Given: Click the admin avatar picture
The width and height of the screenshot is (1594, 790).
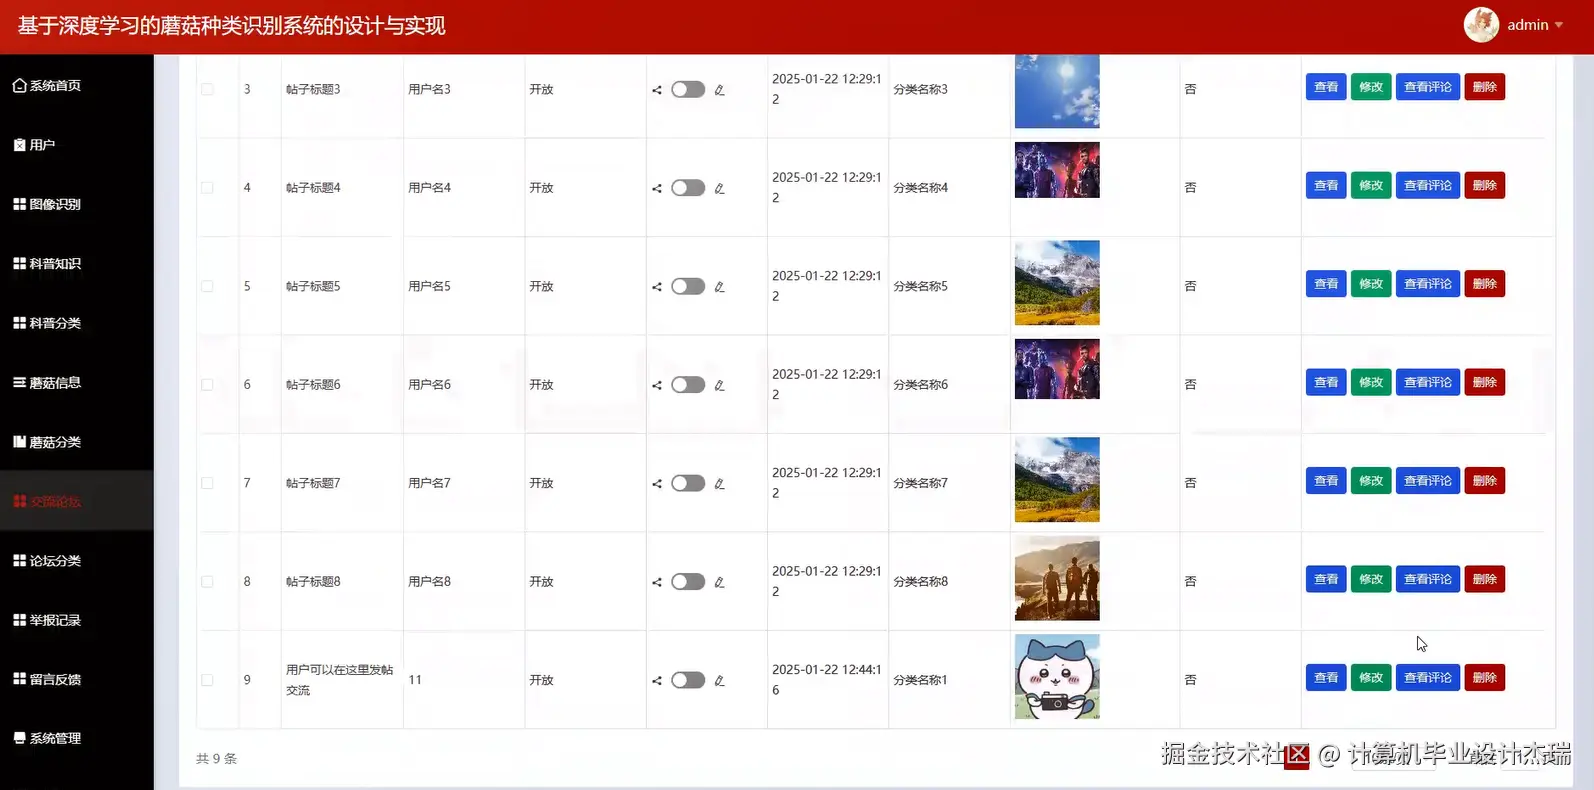Looking at the screenshot, I should click(1481, 25).
